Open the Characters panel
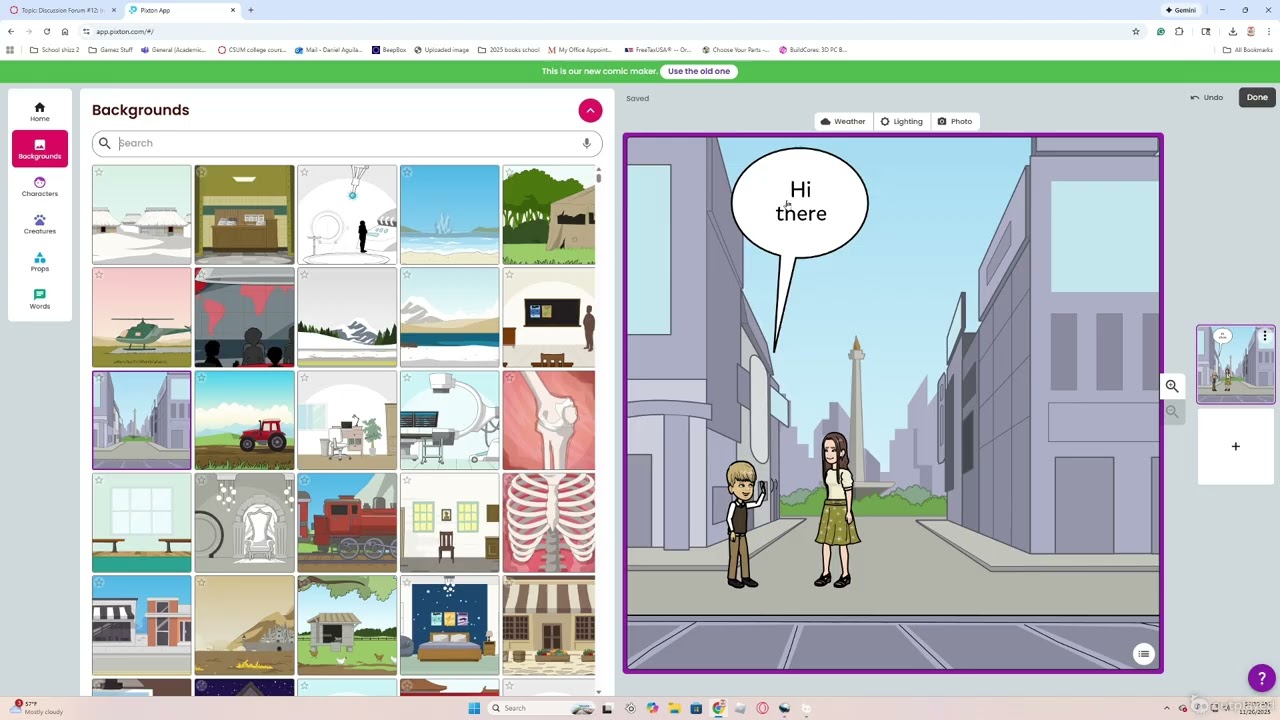Viewport: 1280px width, 720px height. point(40,187)
